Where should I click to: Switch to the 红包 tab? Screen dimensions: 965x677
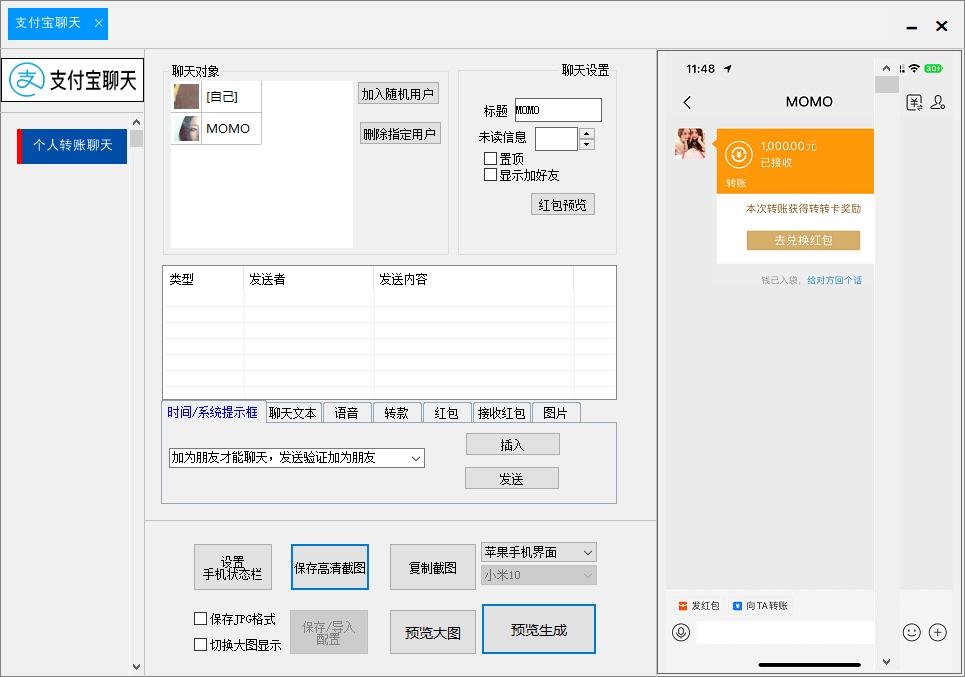point(446,411)
